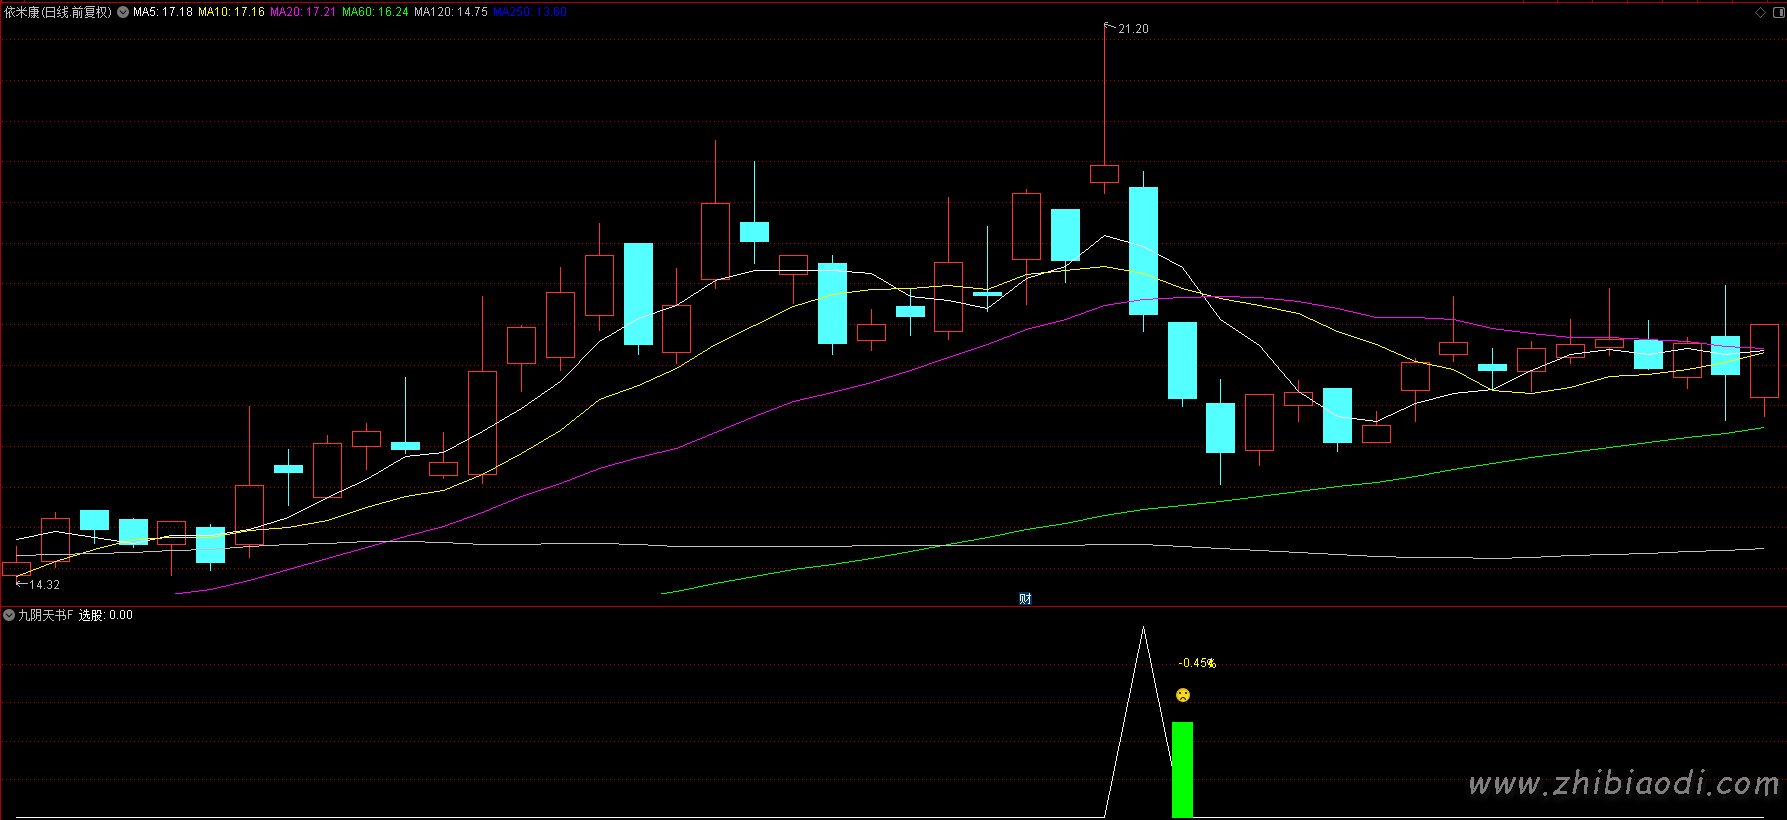Click the white peak spike in indicator panel
The height and width of the screenshot is (820, 1787).
[x=1143, y=632]
